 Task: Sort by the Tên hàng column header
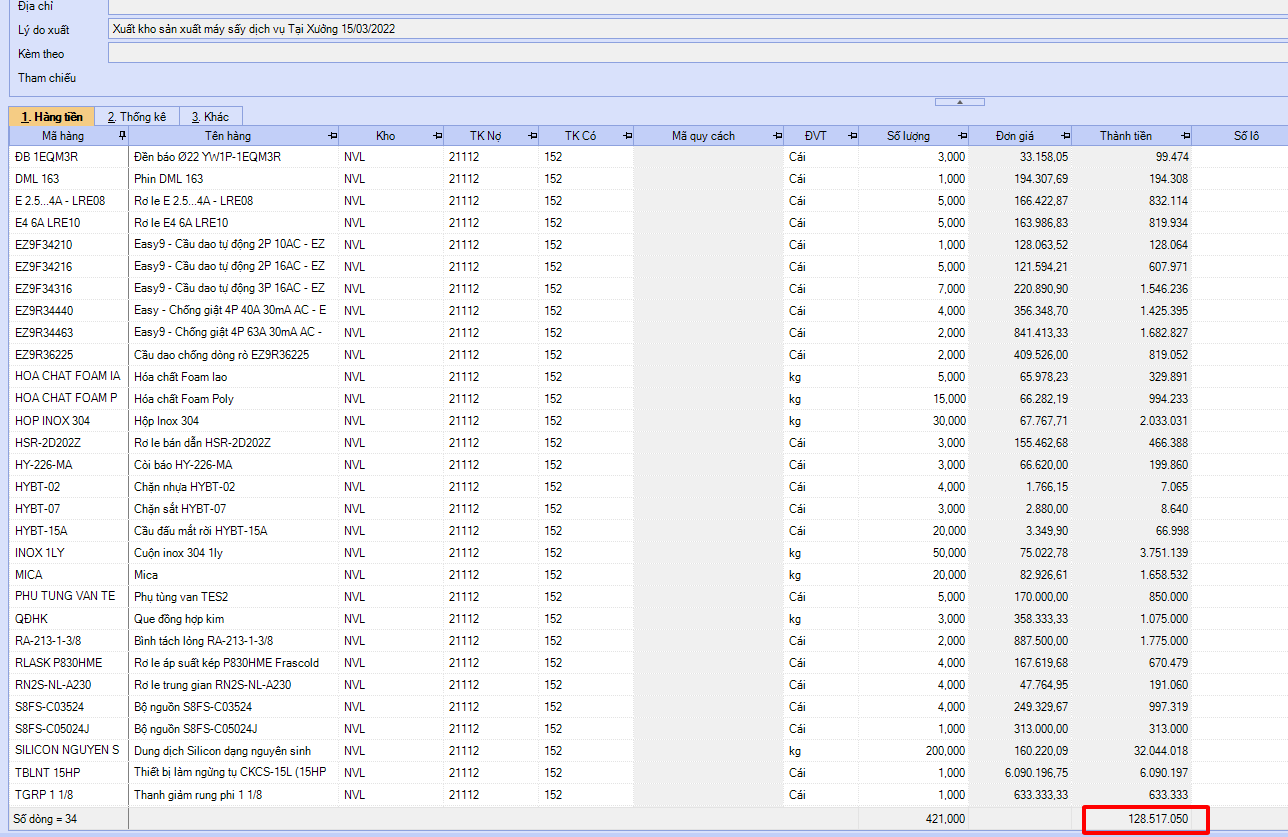(228, 136)
